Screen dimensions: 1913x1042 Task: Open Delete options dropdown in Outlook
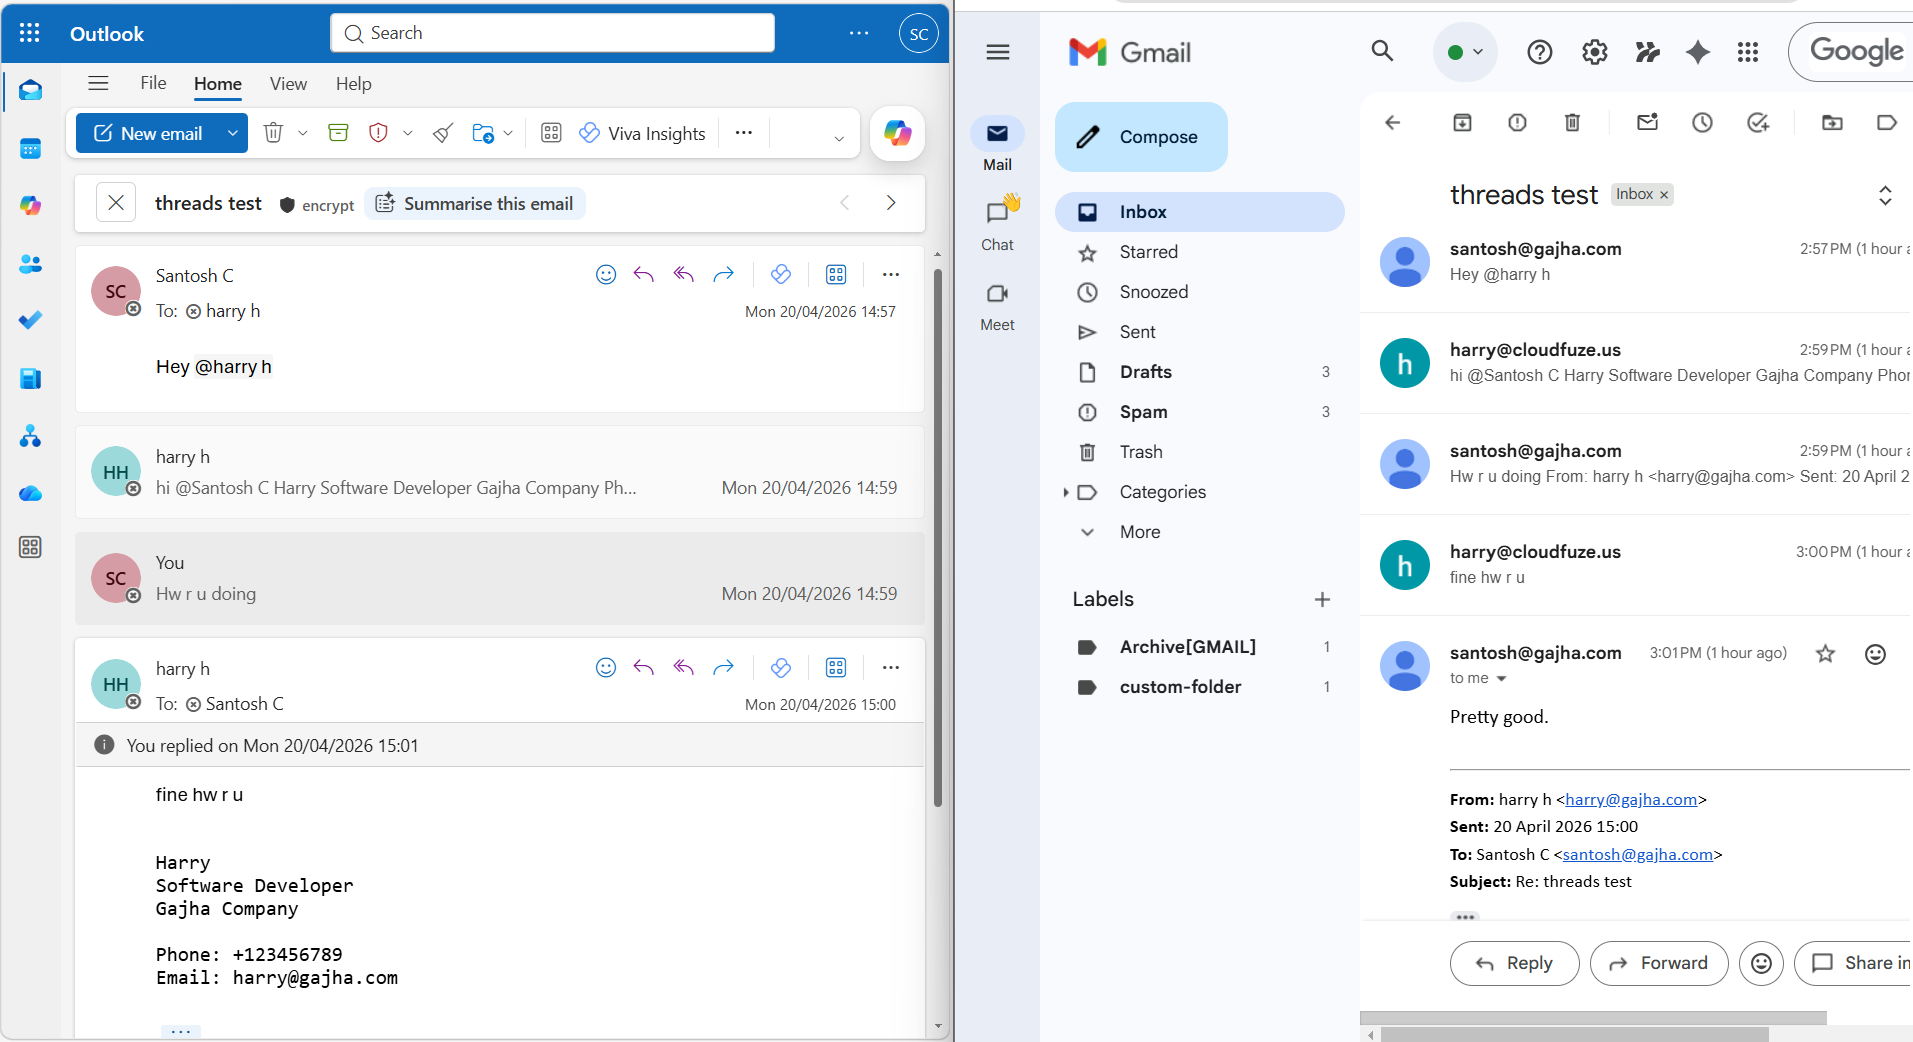coord(303,133)
